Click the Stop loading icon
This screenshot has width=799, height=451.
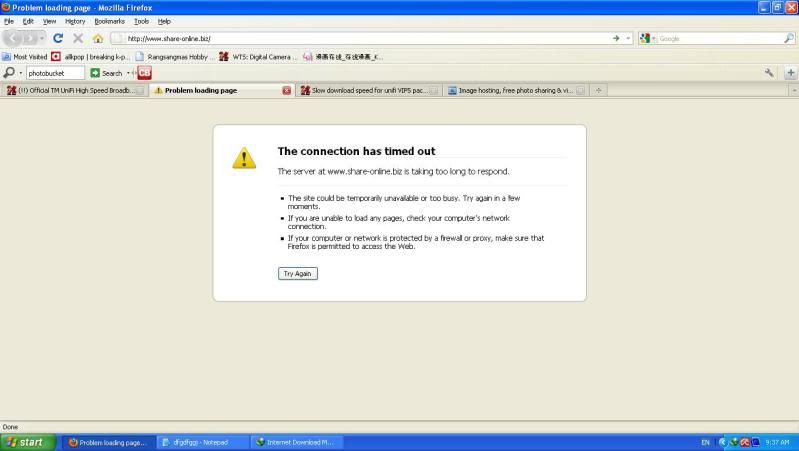[78, 38]
